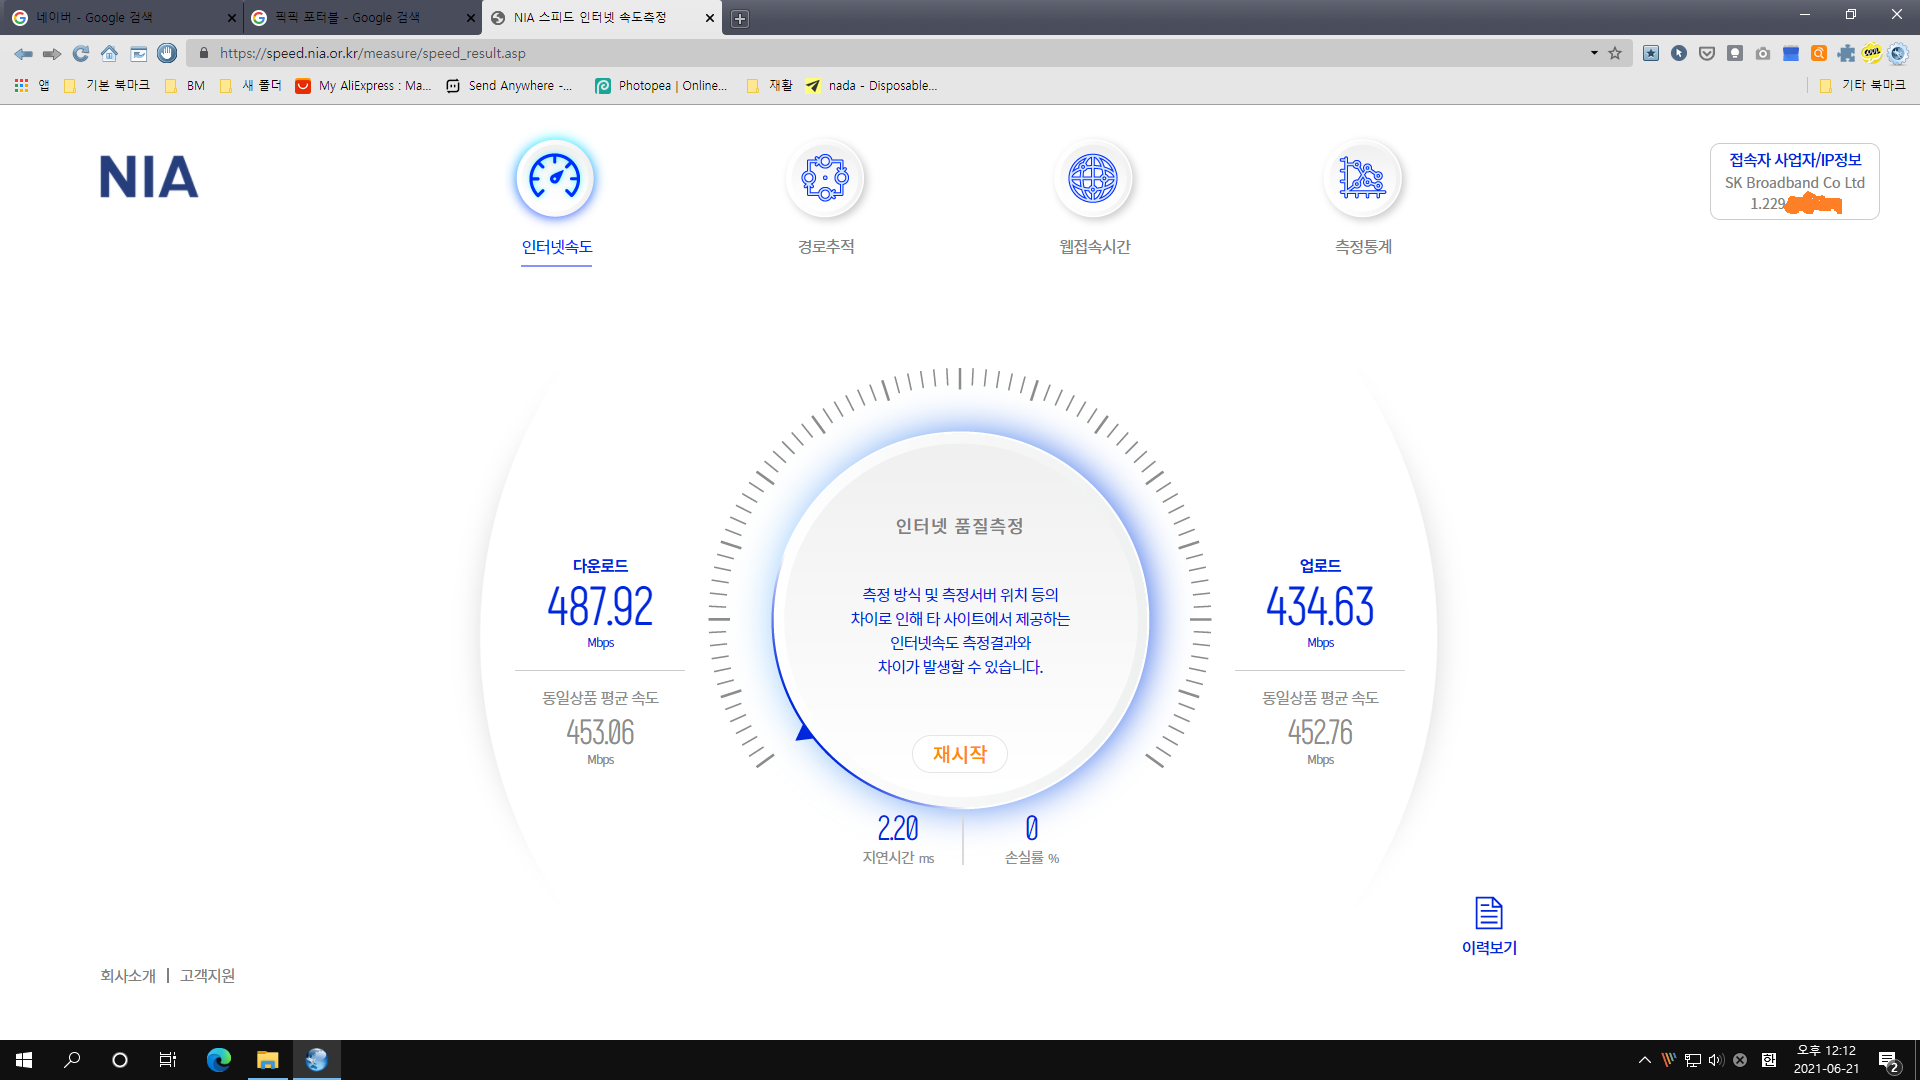Click the orange search extension icon

point(1819,53)
